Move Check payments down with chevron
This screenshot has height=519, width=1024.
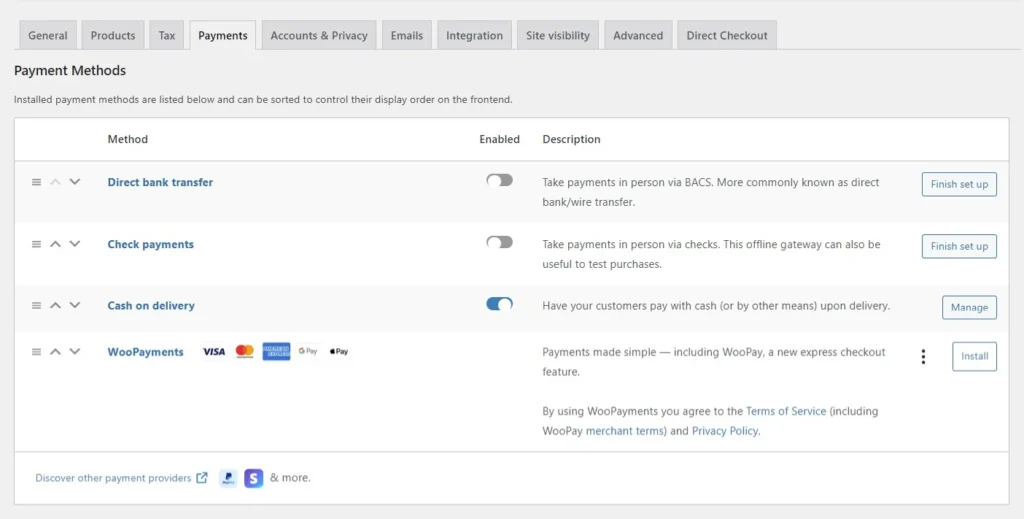pos(74,244)
